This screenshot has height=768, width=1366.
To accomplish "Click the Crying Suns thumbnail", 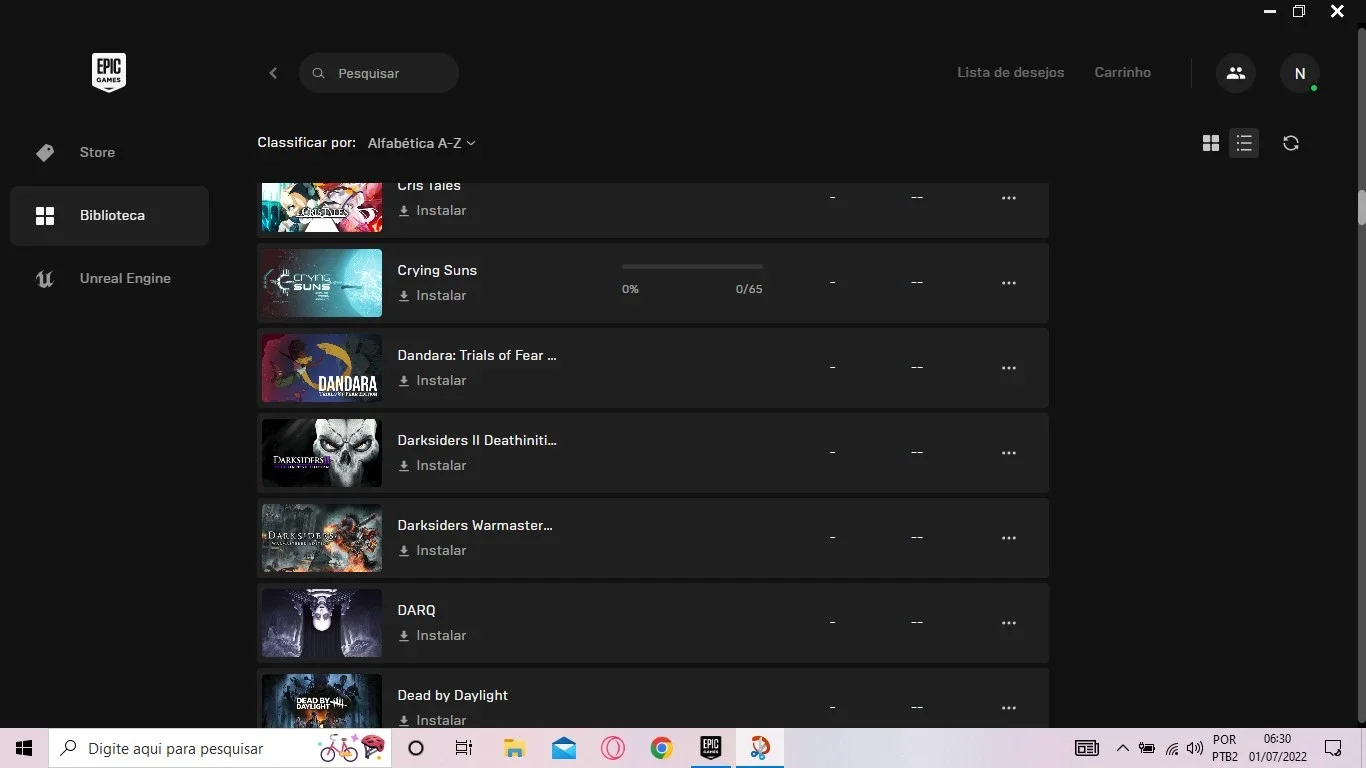I will coord(322,283).
